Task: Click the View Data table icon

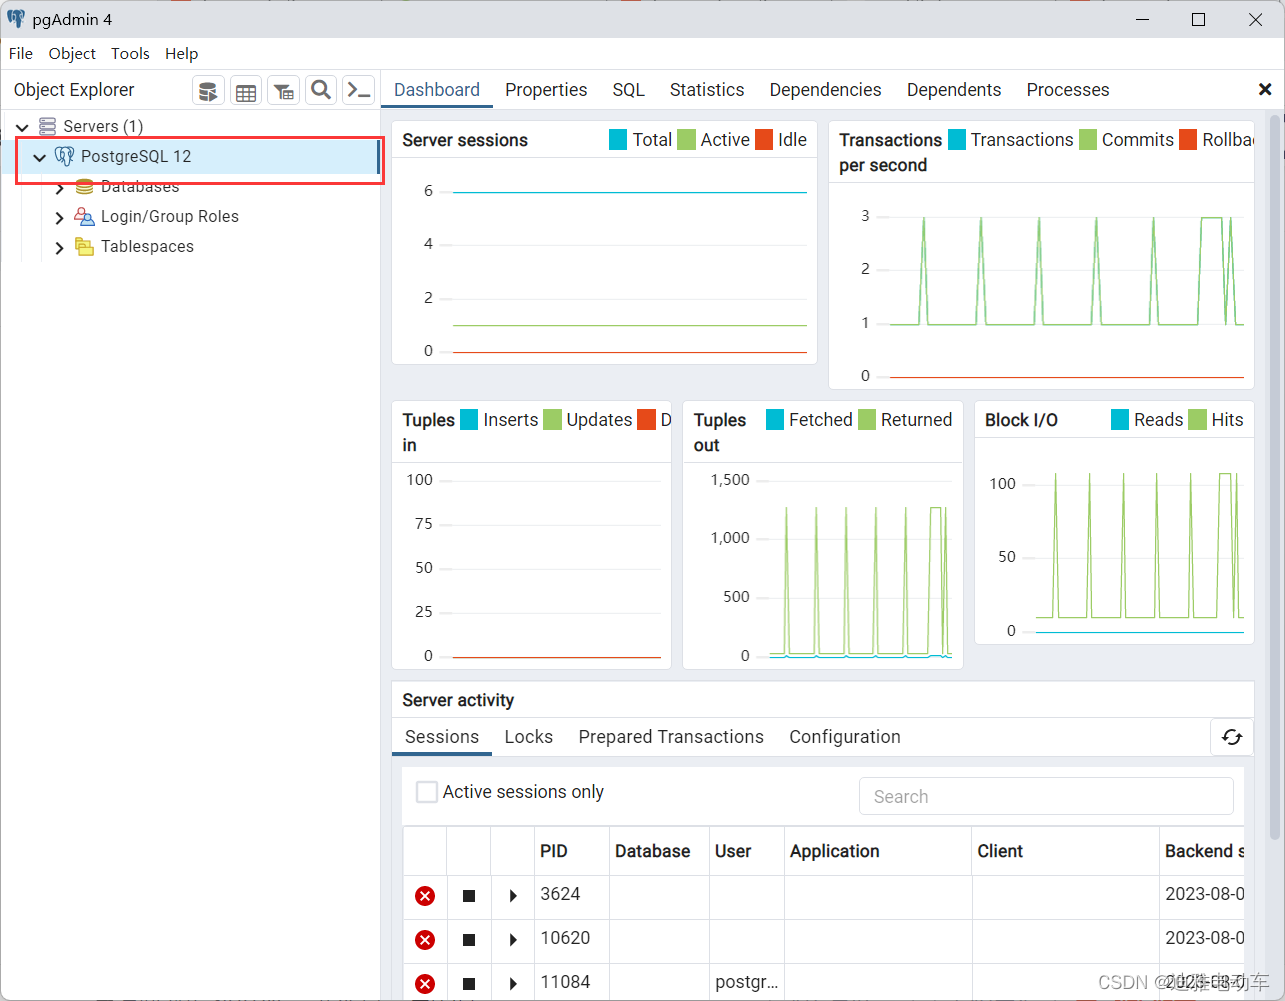Action: pos(246,91)
